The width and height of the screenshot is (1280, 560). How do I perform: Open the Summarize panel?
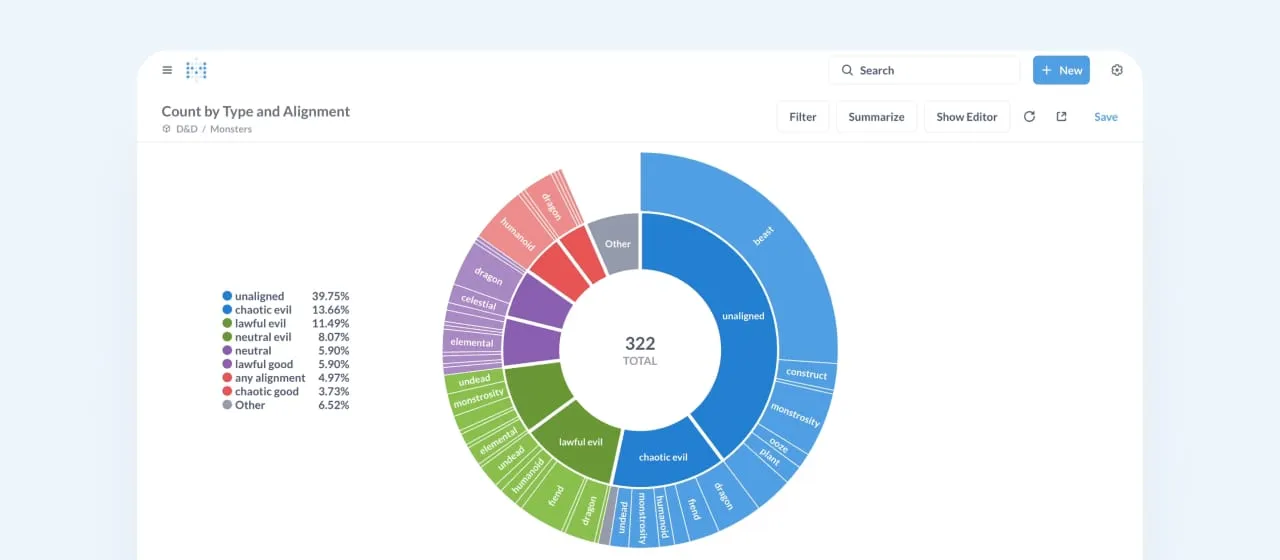[876, 117]
